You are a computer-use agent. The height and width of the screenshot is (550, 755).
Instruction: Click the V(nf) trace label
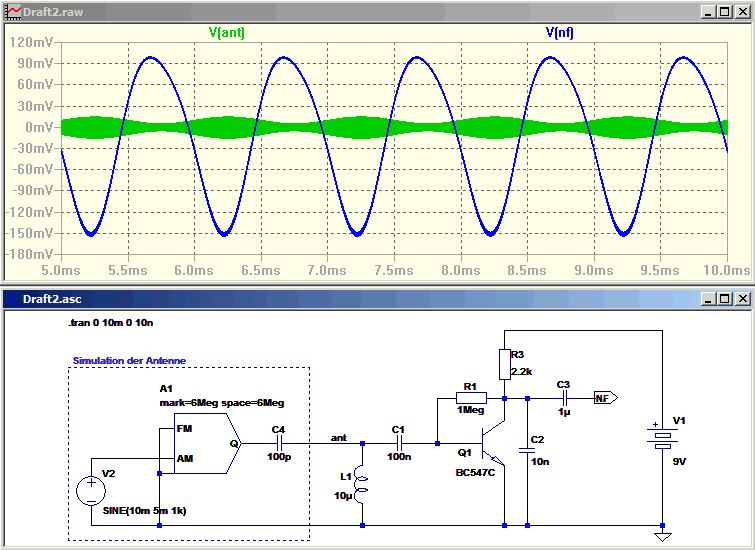tap(560, 33)
